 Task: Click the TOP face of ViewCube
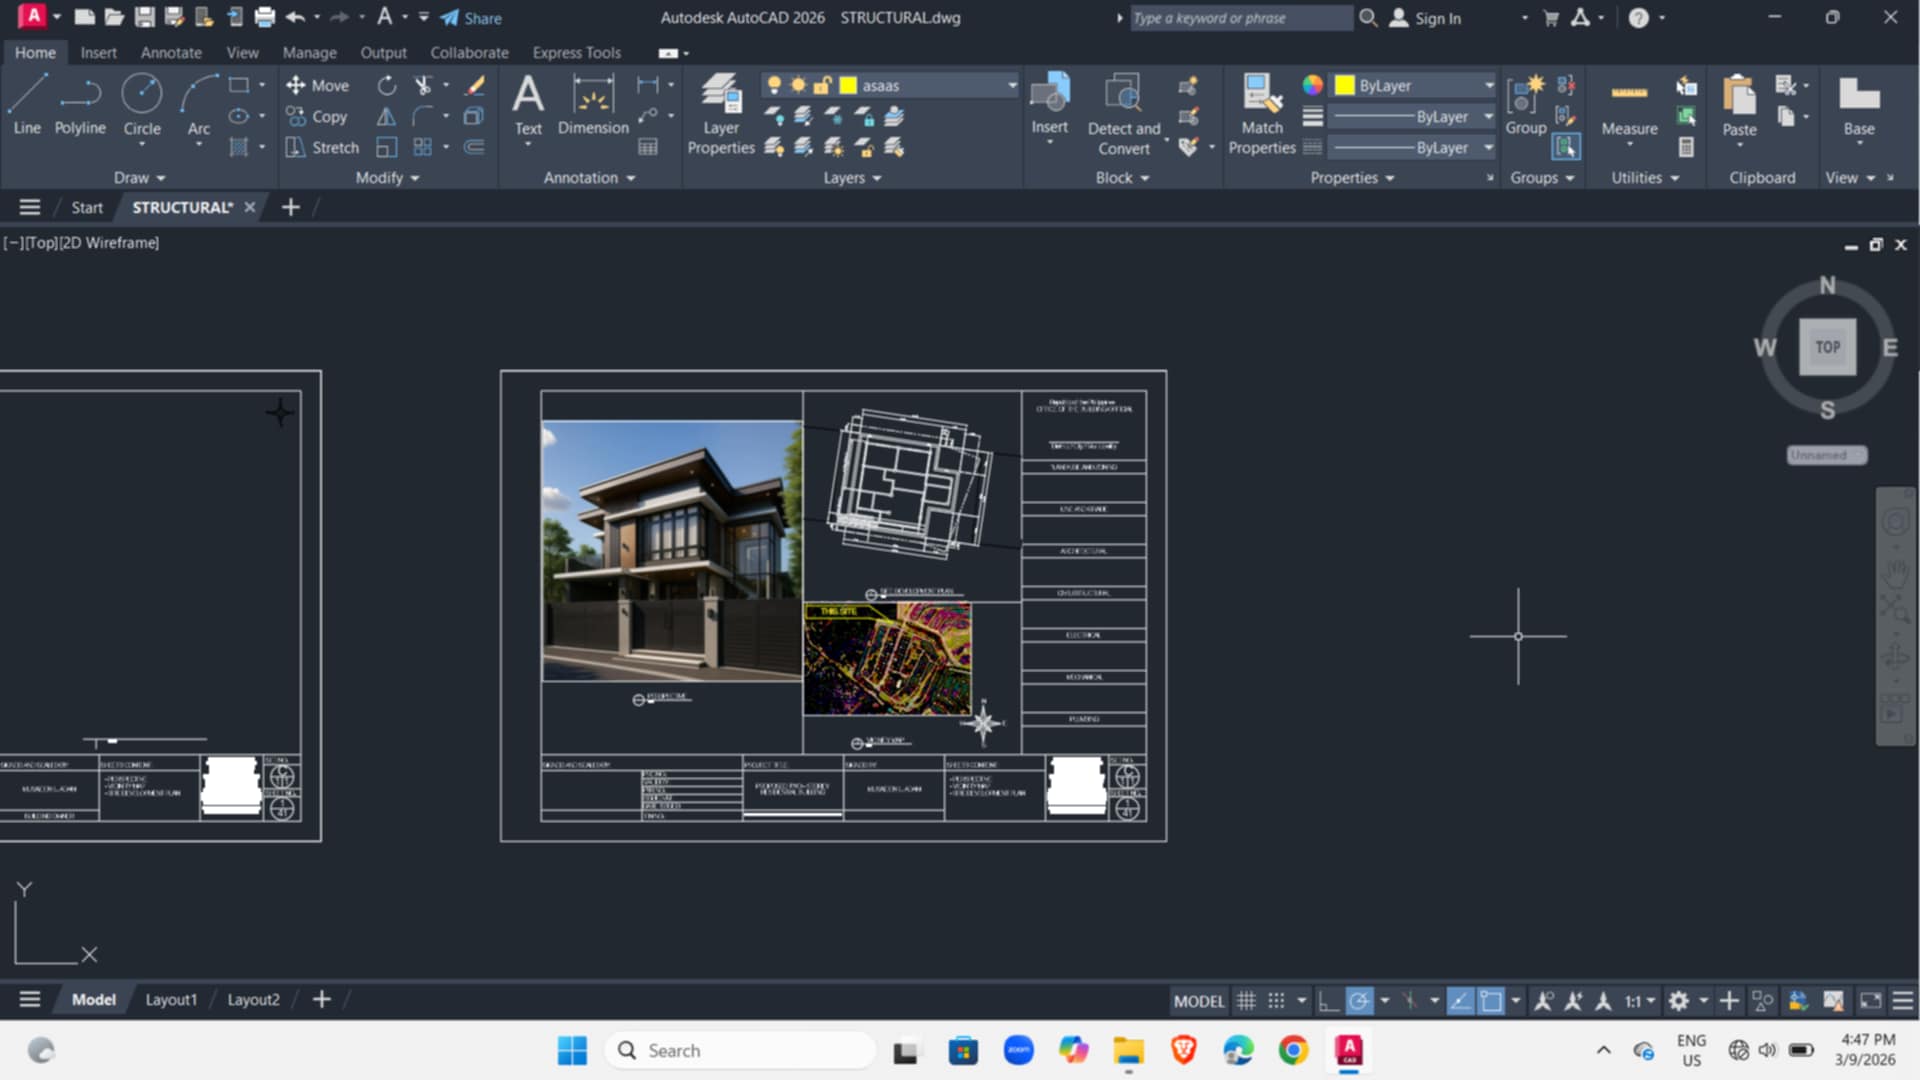pyautogui.click(x=1827, y=347)
